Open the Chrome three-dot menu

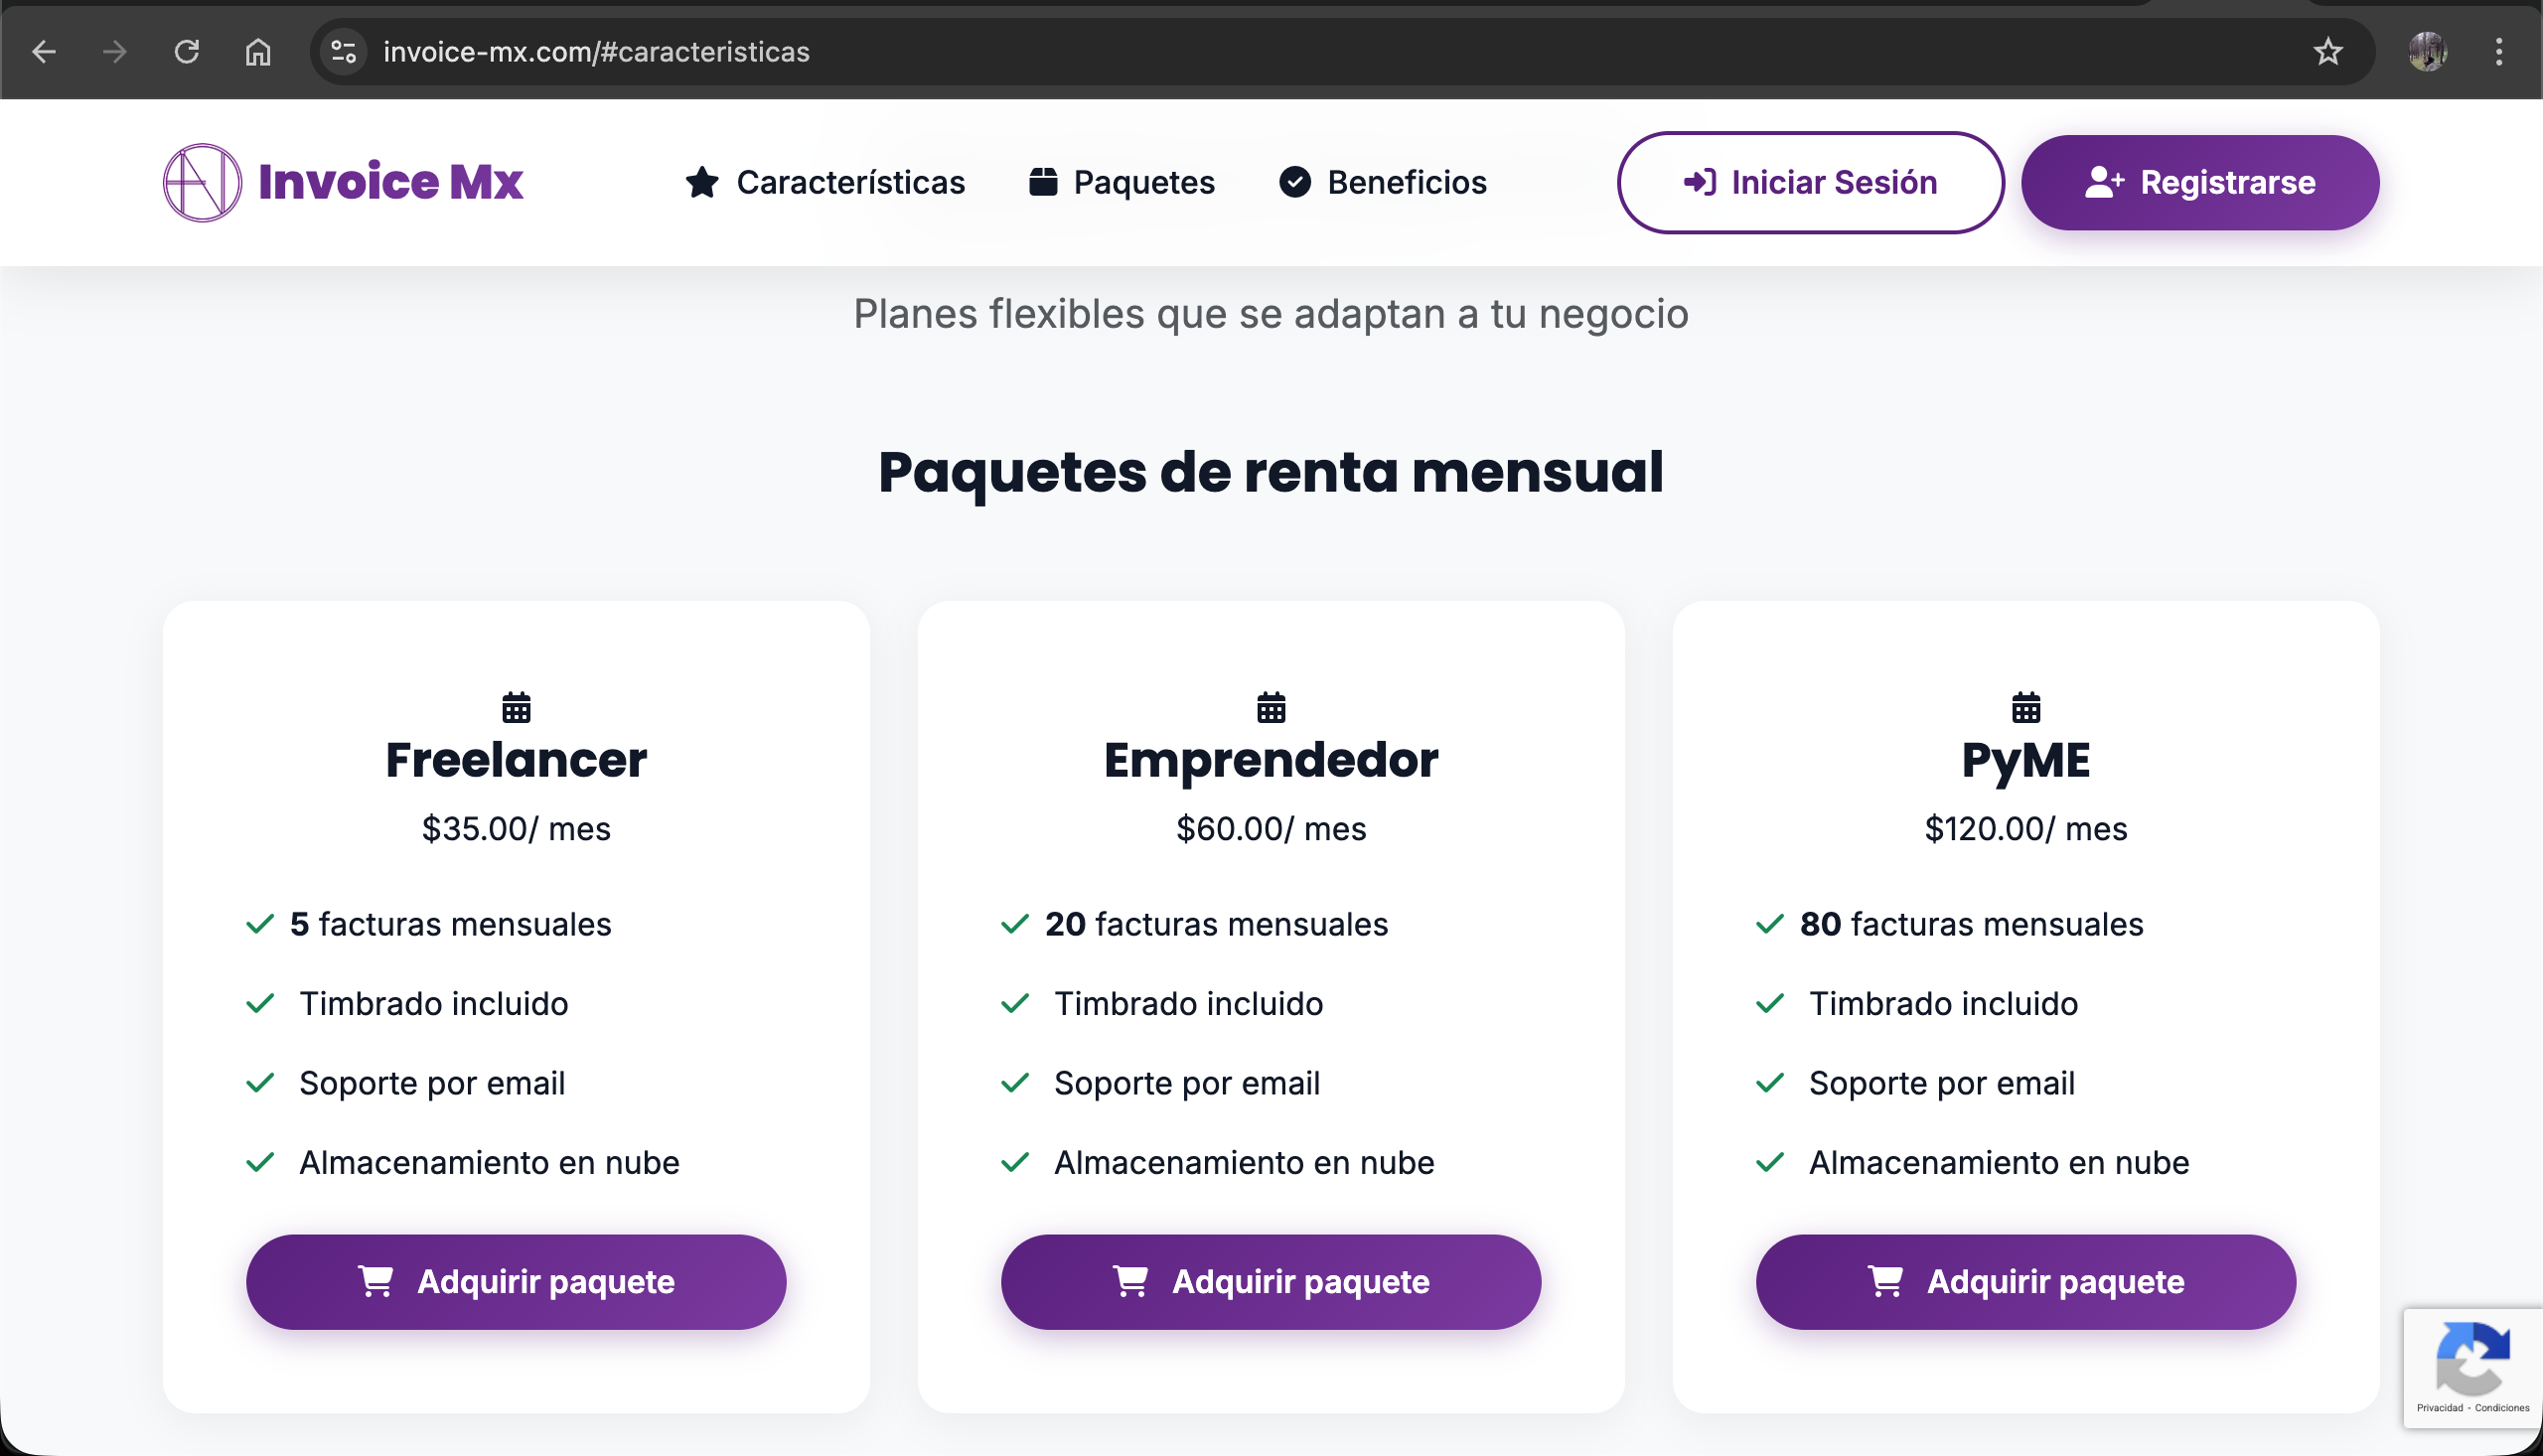[2499, 51]
